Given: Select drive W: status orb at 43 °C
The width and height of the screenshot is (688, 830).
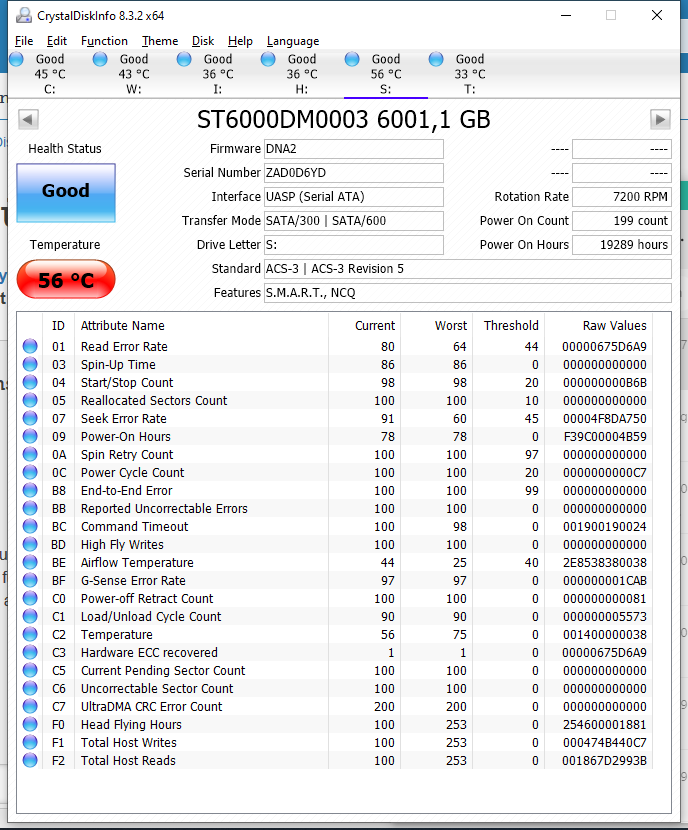Looking at the screenshot, I should pos(100,60).
